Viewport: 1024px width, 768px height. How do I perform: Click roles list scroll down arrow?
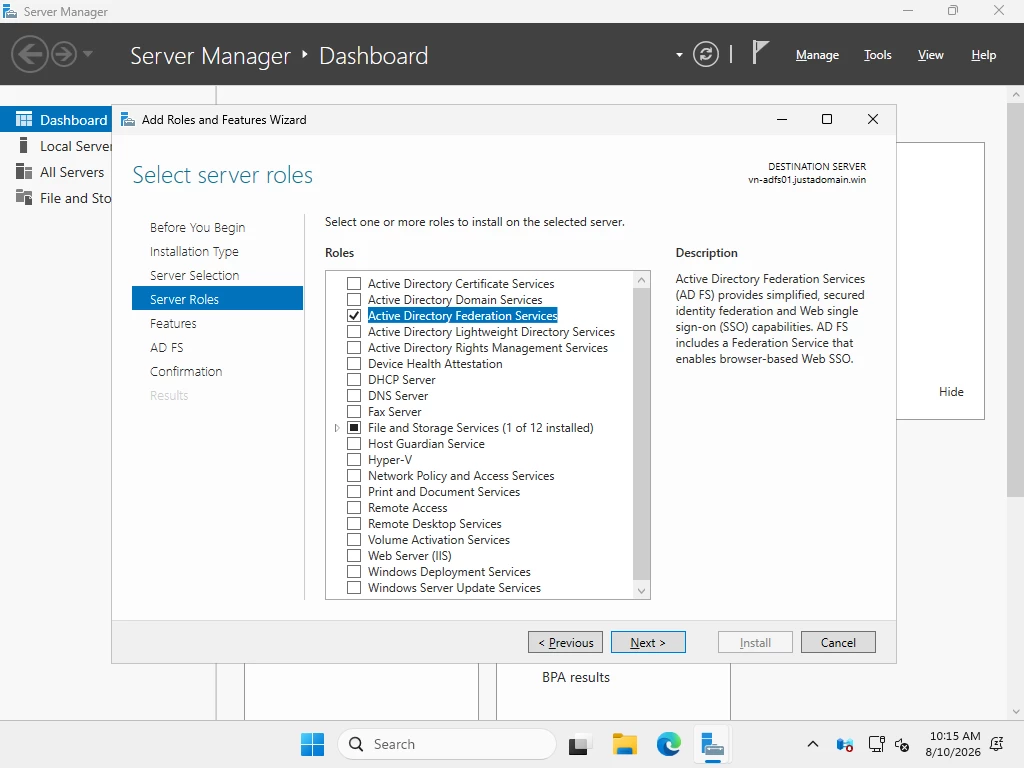click(641, 590)
